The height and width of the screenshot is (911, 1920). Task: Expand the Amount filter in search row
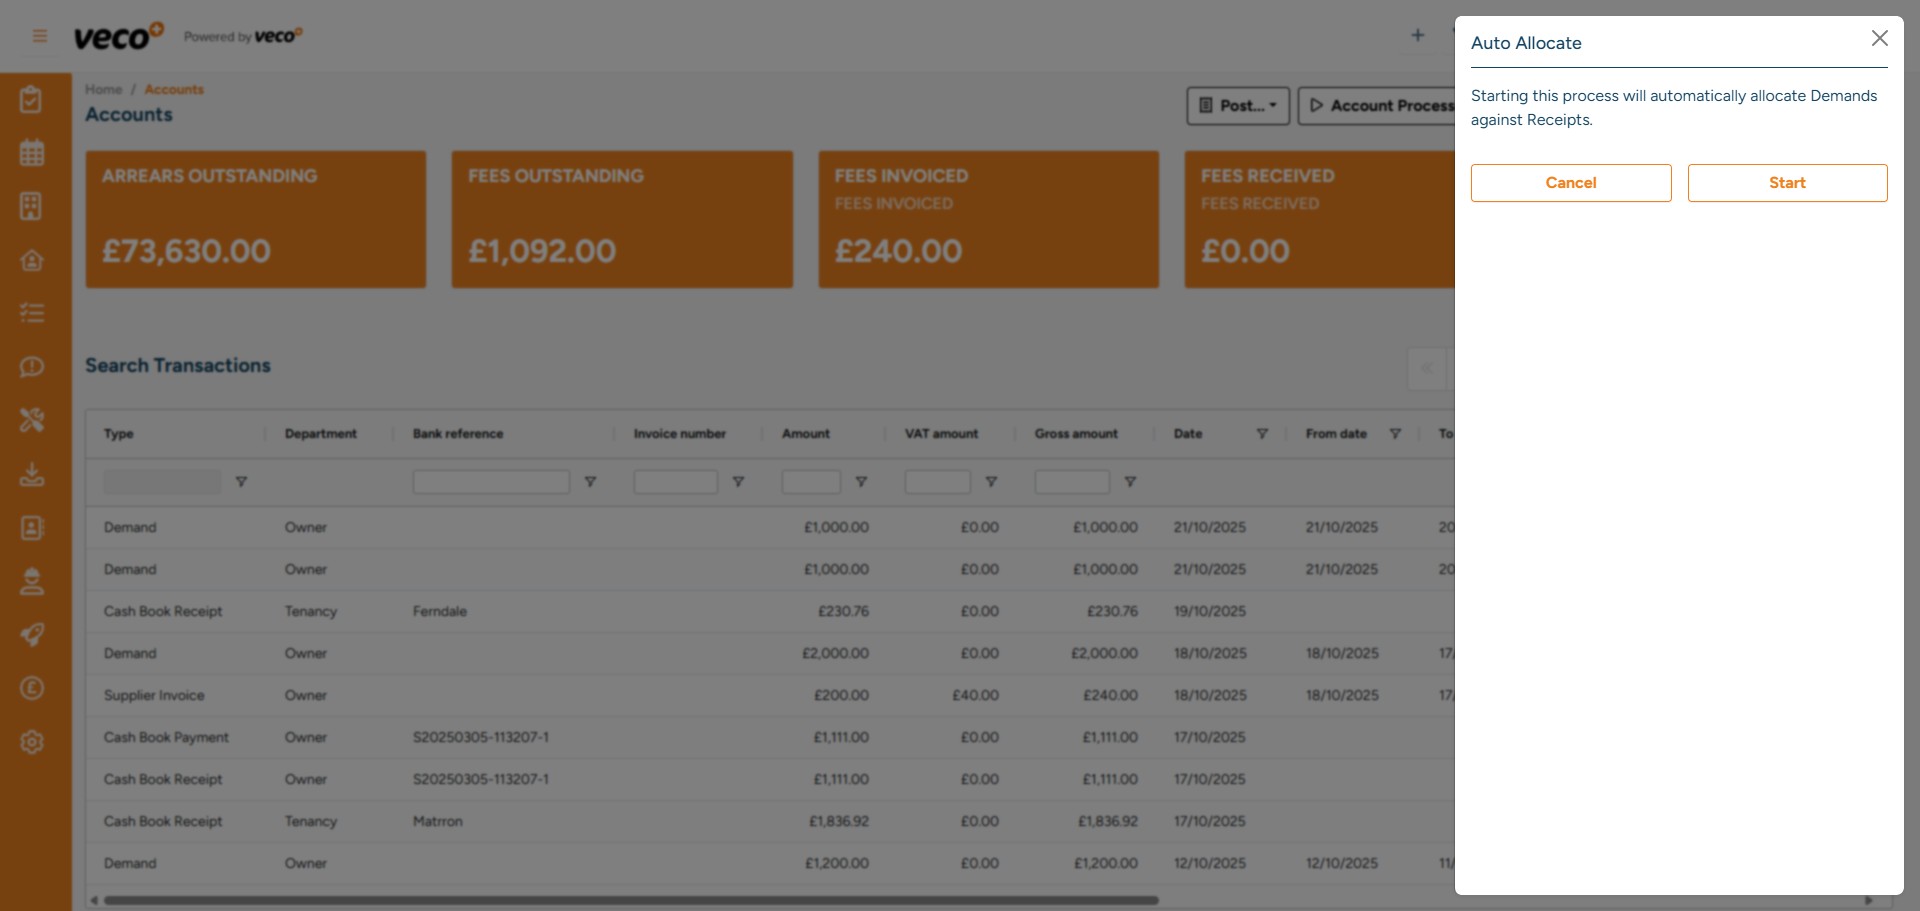click(x=862, y=481)
